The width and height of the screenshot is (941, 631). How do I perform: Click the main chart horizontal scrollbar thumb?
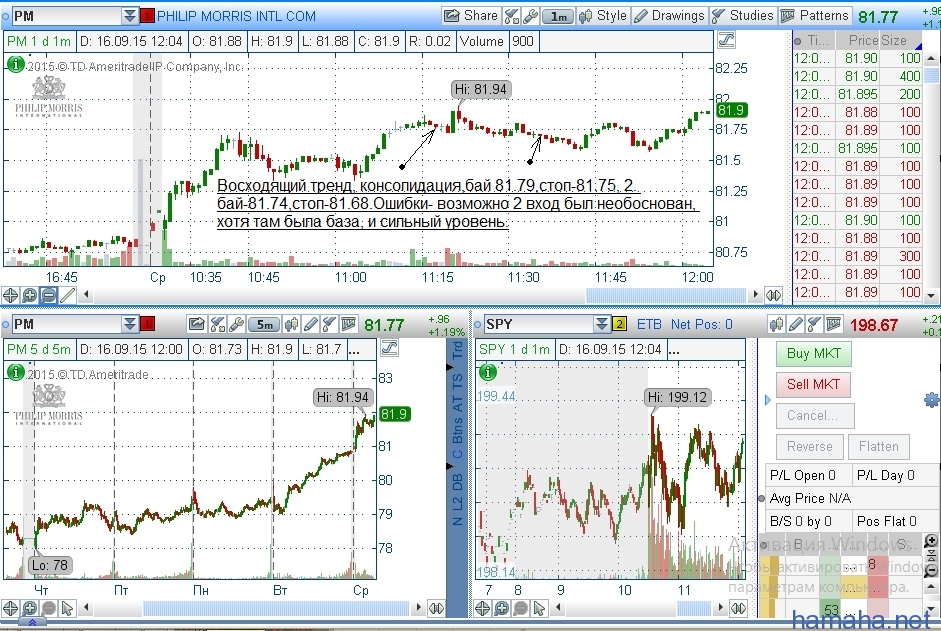click(x=666, y=295)
